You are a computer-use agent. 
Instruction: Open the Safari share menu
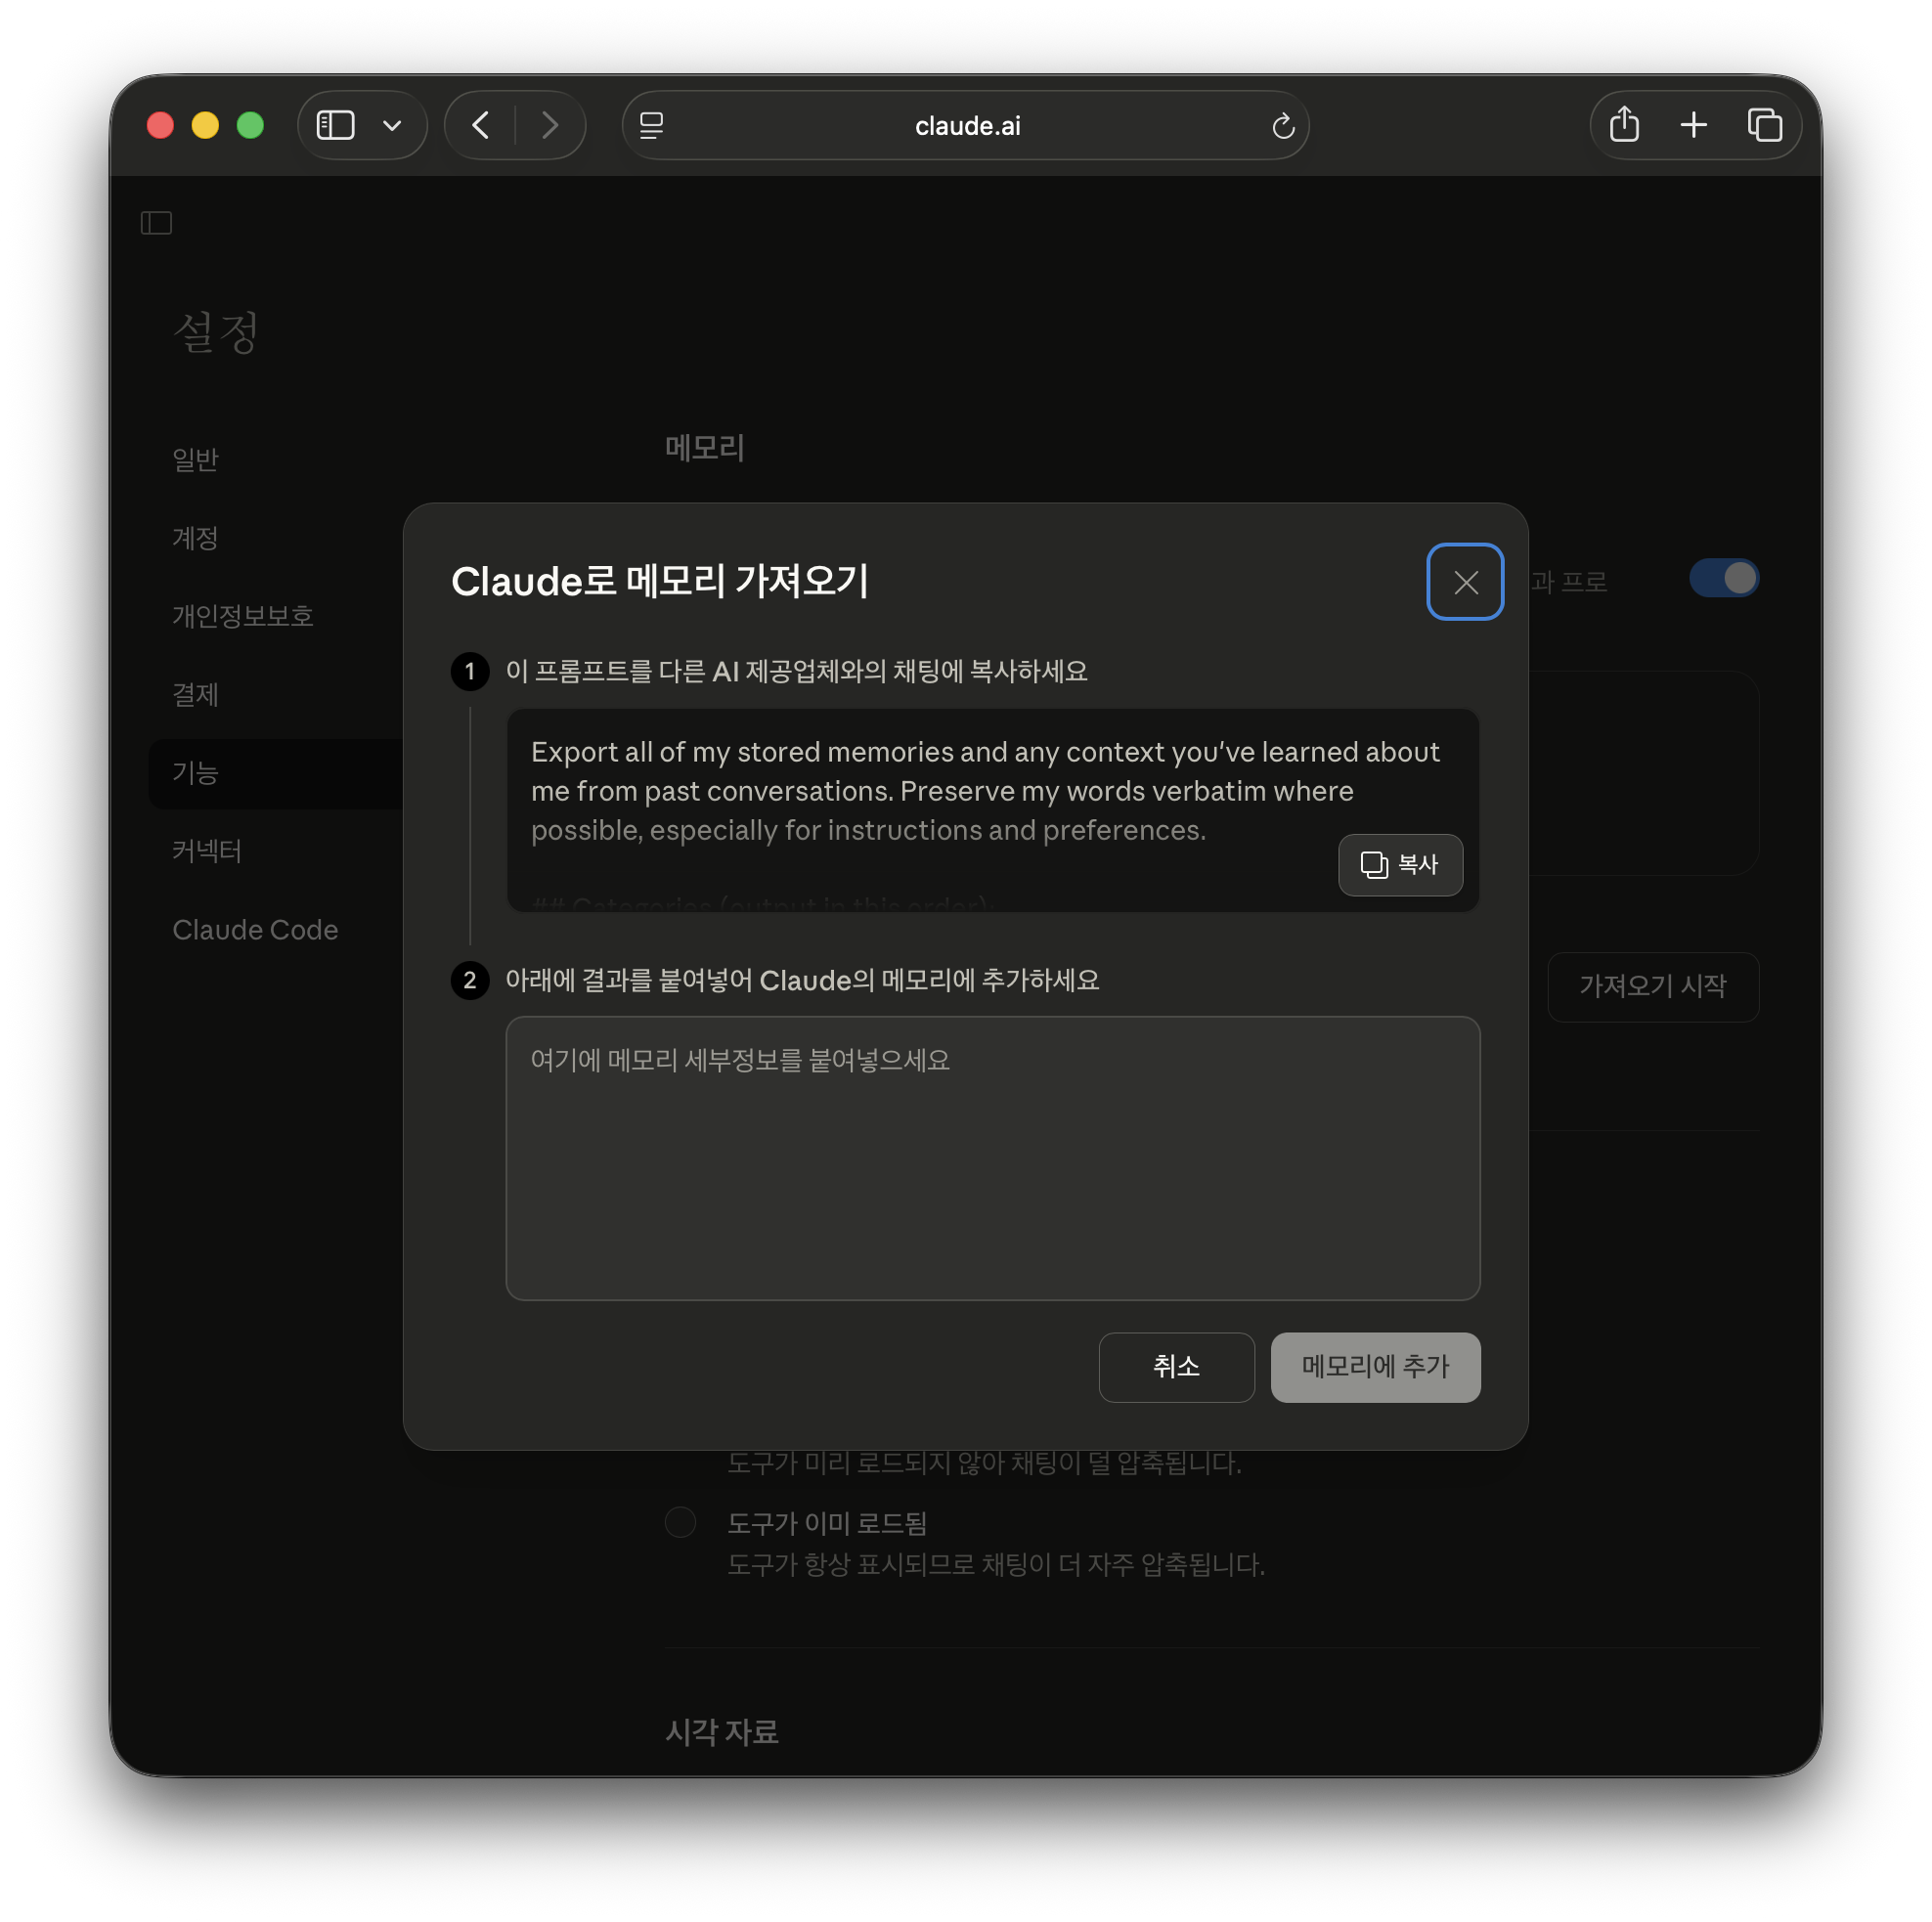[x=1623, y=125]
